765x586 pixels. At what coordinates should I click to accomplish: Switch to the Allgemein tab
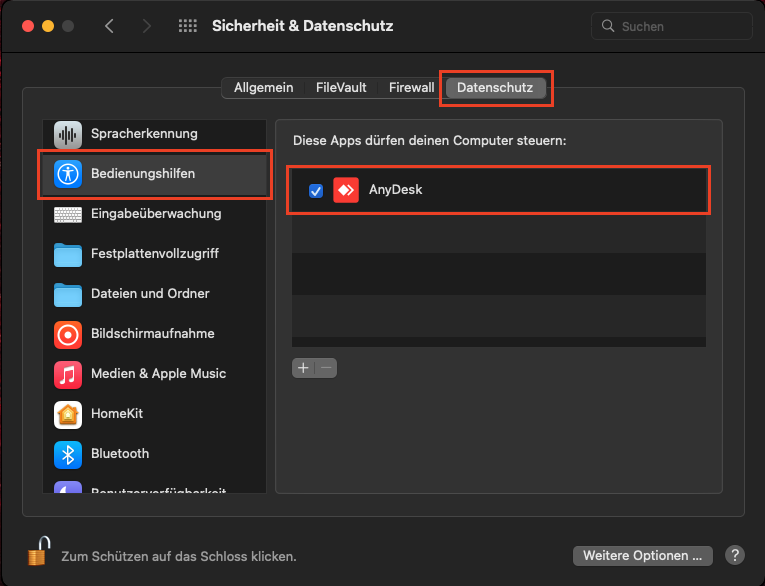(x=263, y=88)
